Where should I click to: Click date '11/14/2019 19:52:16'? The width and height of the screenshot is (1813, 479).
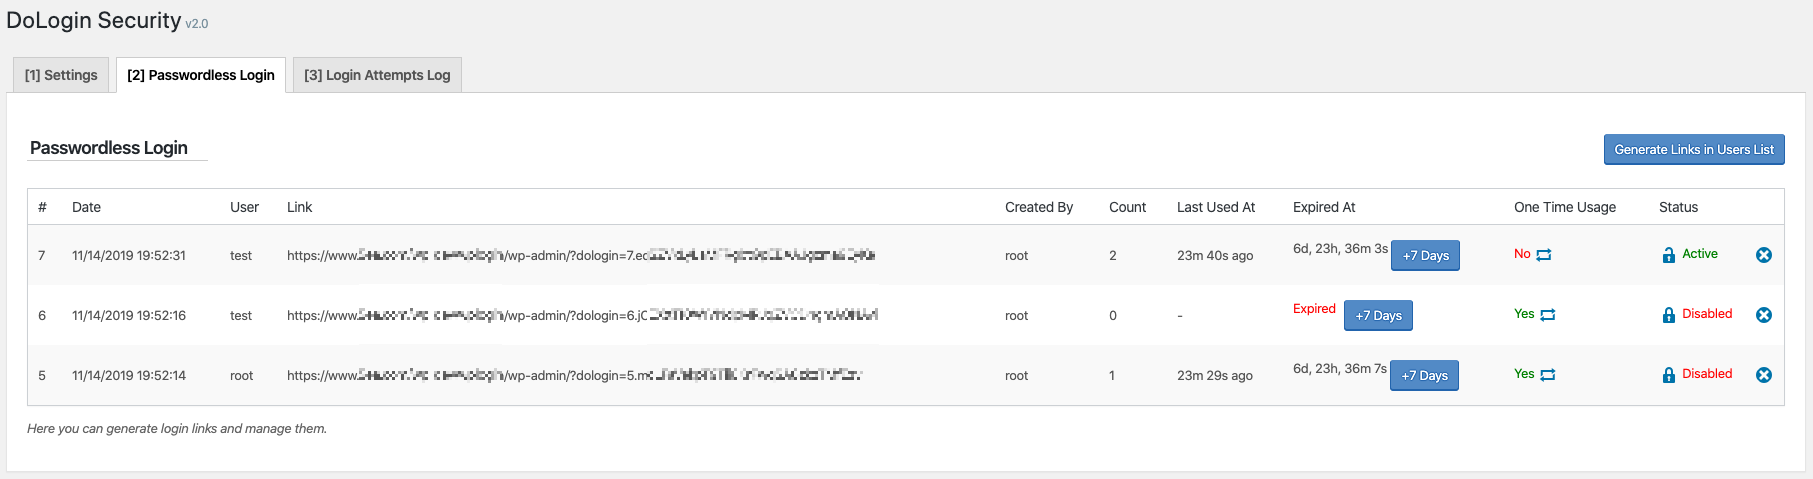[x=129, y=315]
